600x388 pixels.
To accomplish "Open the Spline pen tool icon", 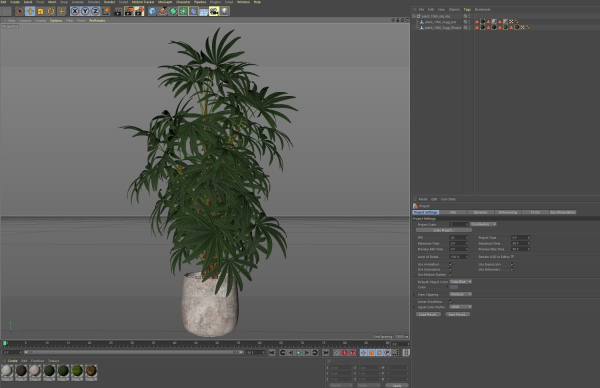I will [x=163, y=11].
